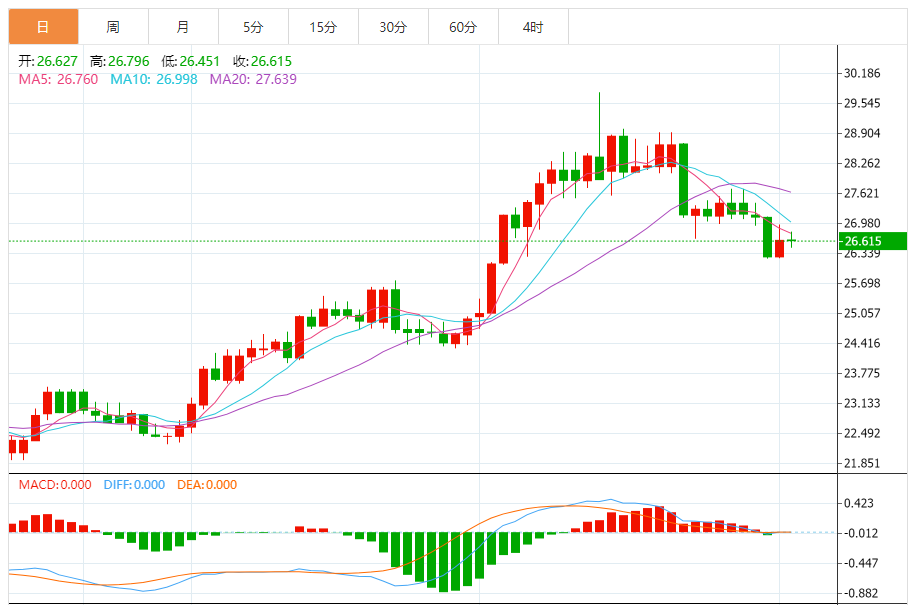
Task: Click the 28.262 price axis label
Action: point(862,164)
